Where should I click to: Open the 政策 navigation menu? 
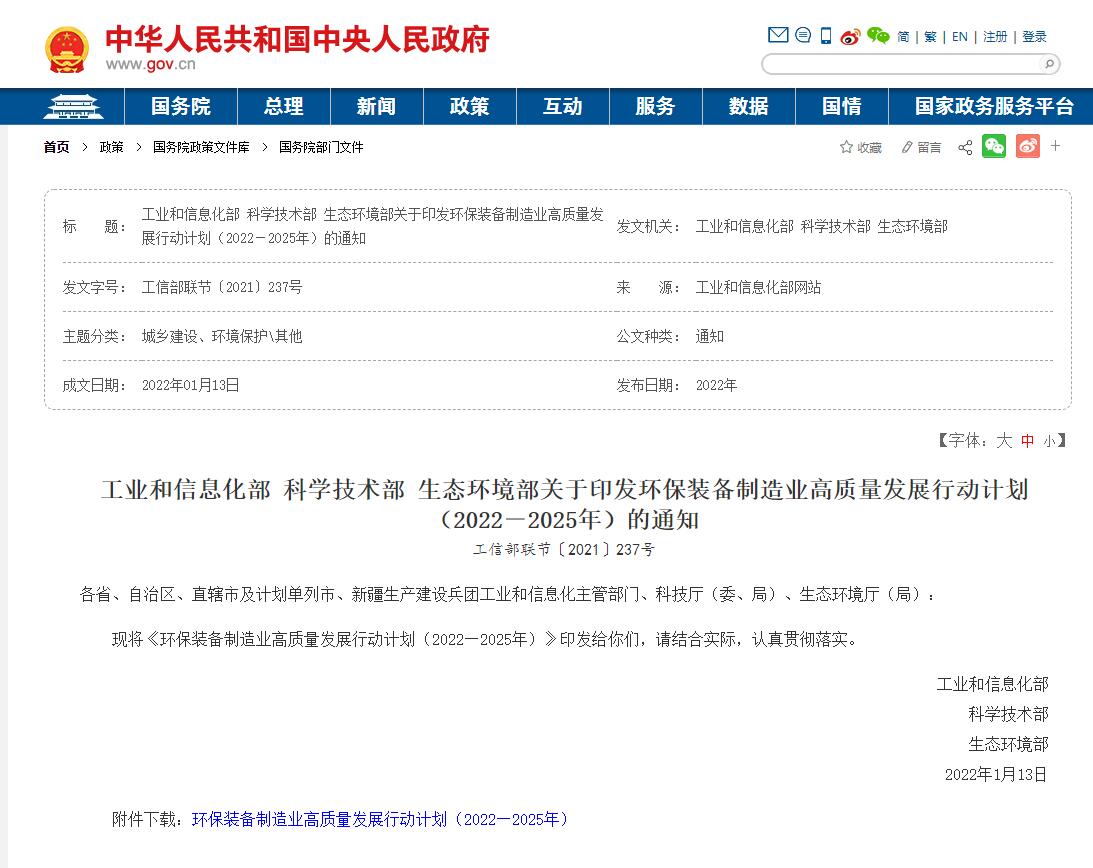coord(469,107)
